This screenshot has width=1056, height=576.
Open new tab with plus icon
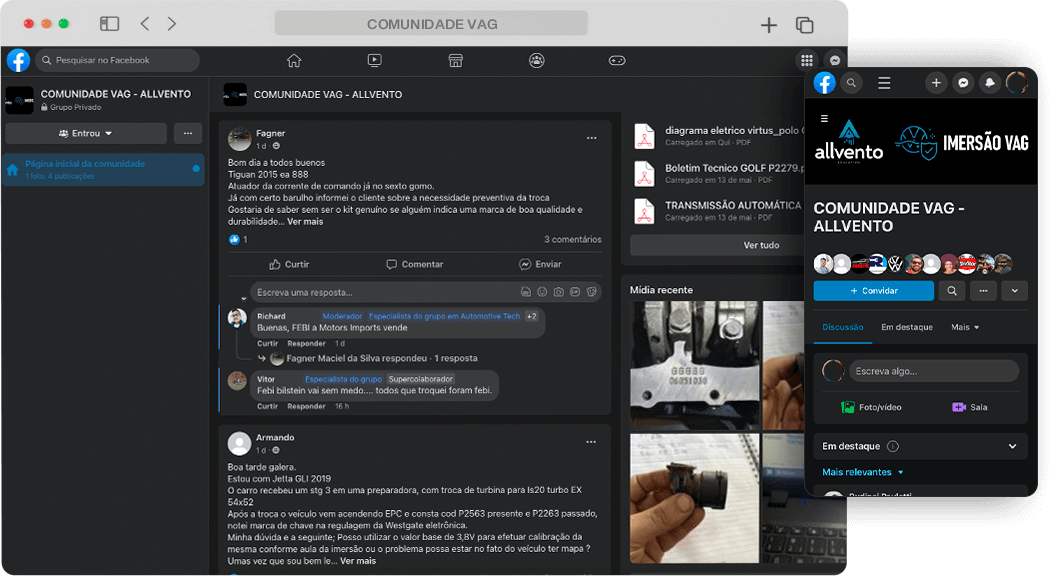(768, 25)
